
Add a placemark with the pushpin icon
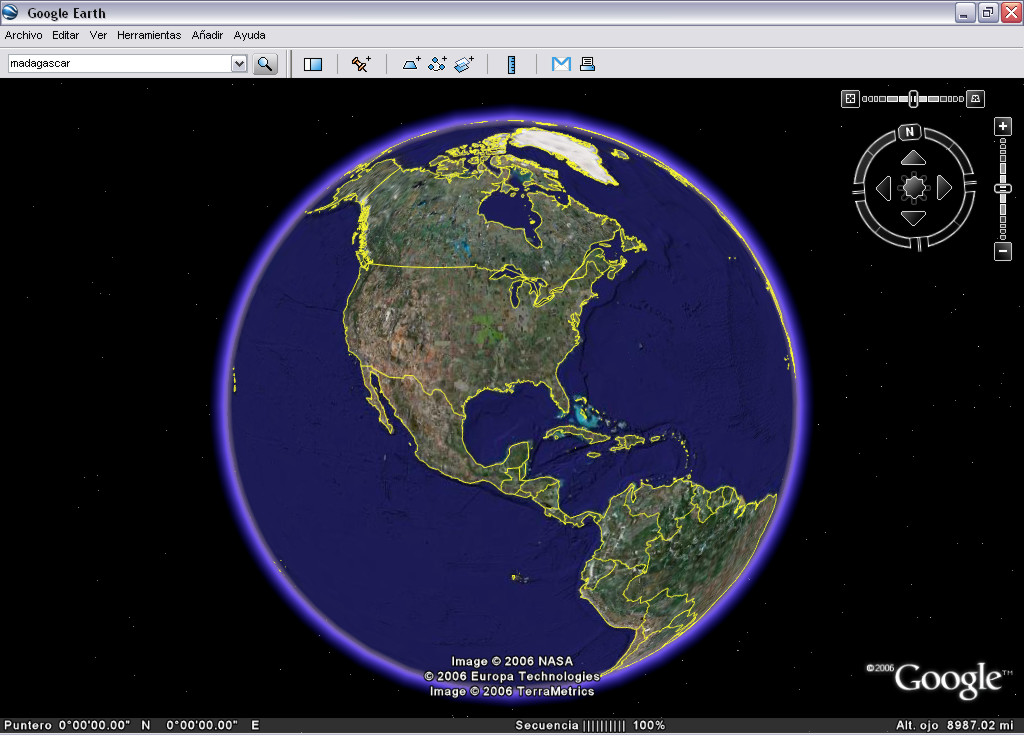361,63
